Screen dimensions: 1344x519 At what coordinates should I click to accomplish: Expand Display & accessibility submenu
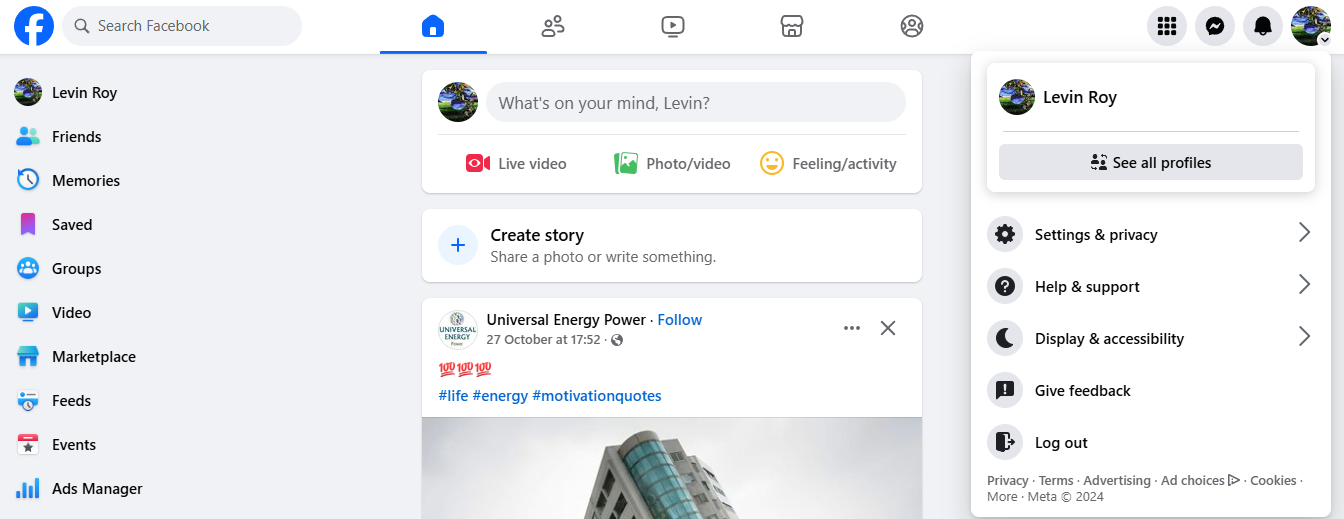click(x=1150, y=339)
